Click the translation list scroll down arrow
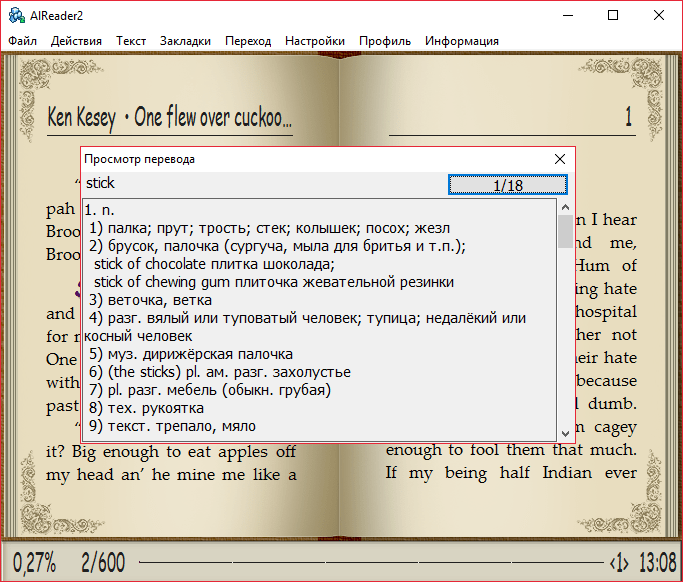The width and height of the screenshot is (683, 582). point(565,433)
